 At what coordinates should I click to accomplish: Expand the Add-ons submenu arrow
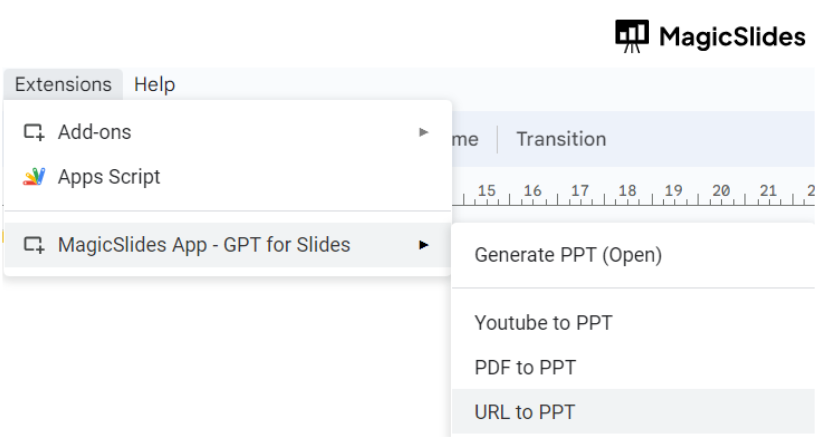pos(424,132)
